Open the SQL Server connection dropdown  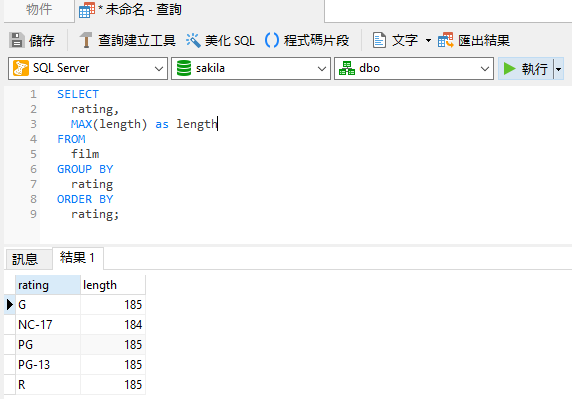tap(158, 69)
